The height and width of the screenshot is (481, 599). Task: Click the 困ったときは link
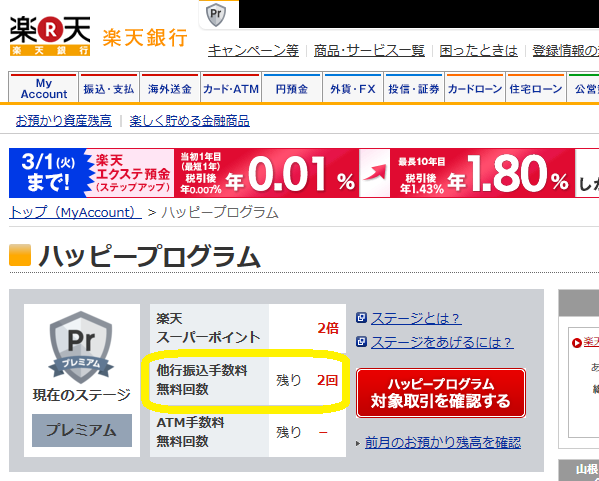[x=479, y=50]
